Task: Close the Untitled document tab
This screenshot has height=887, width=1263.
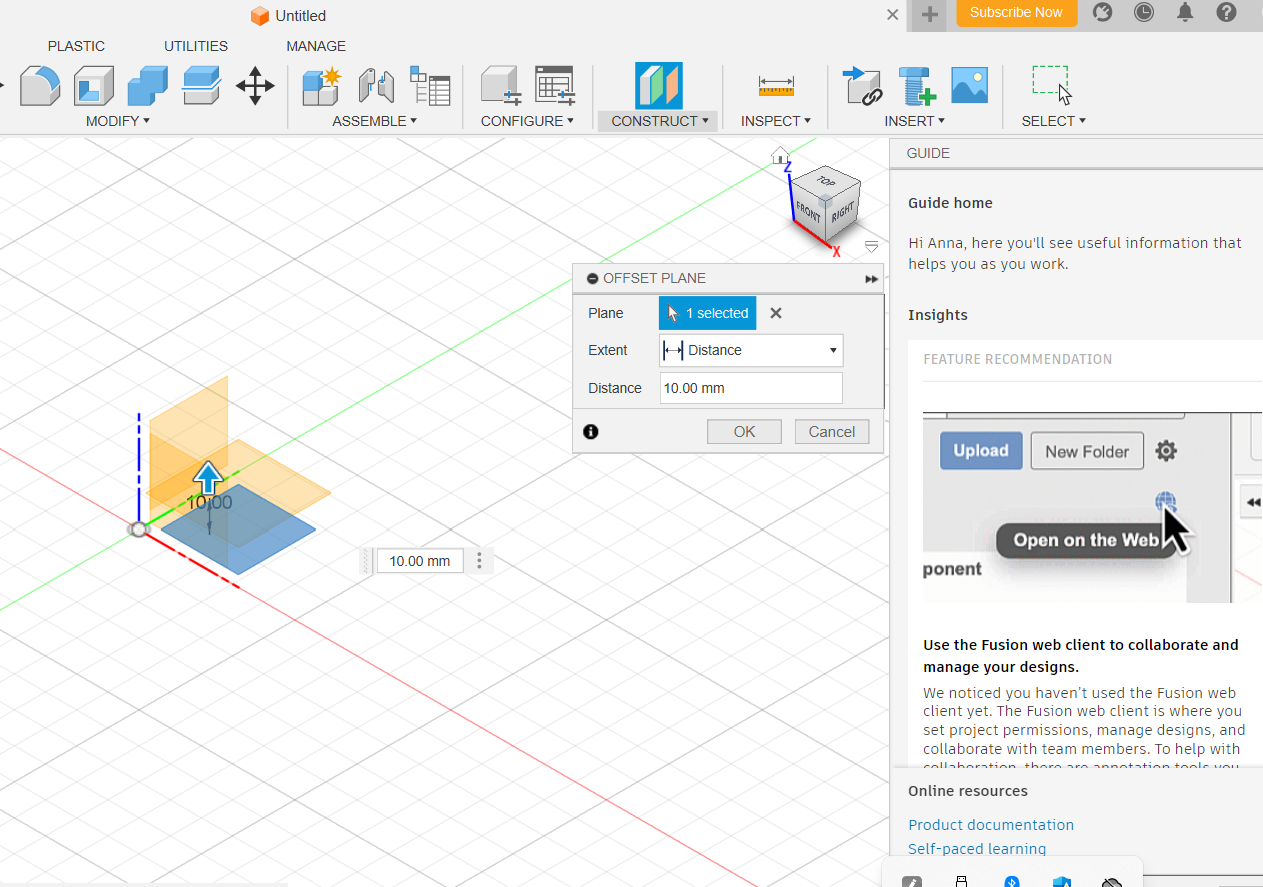Action: pyautogui.click(x=893, y=15)
